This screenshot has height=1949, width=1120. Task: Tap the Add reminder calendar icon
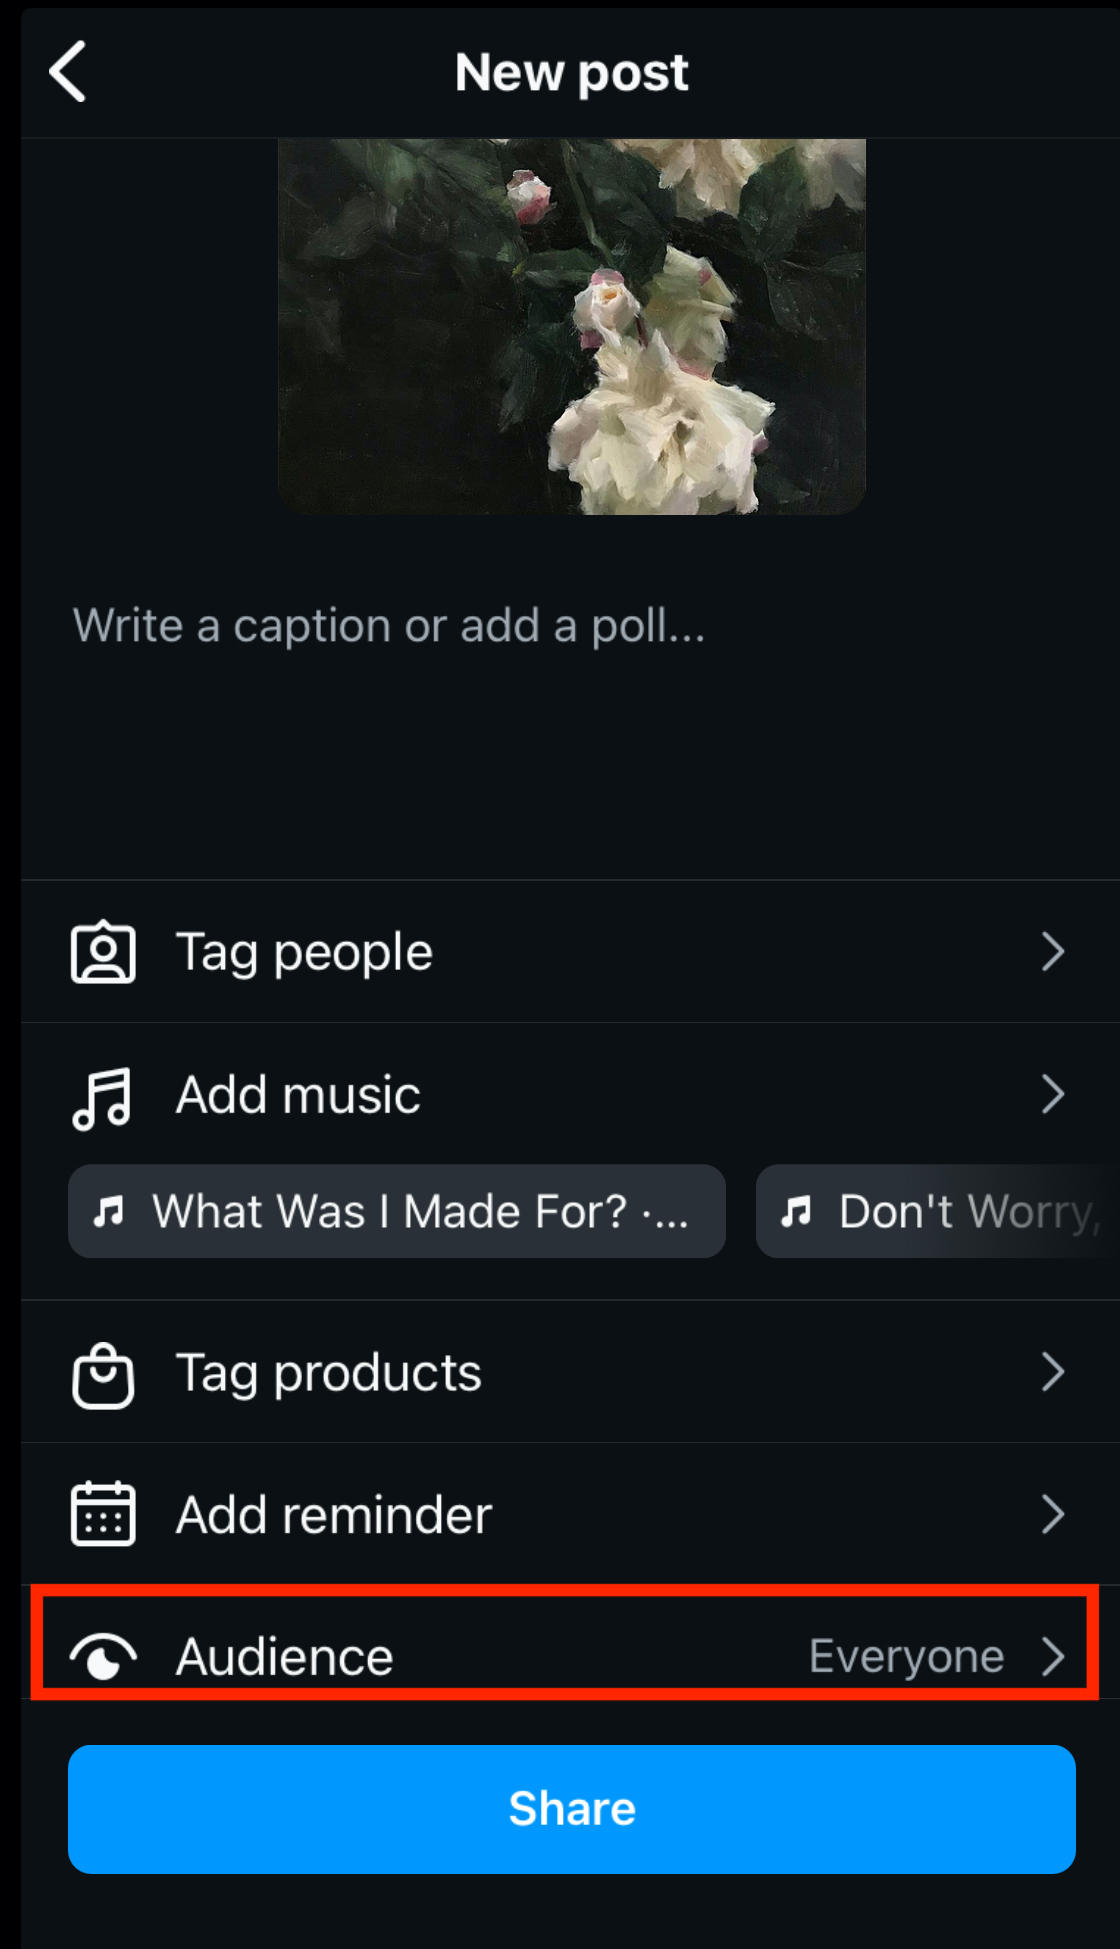tap(104, 1514)
